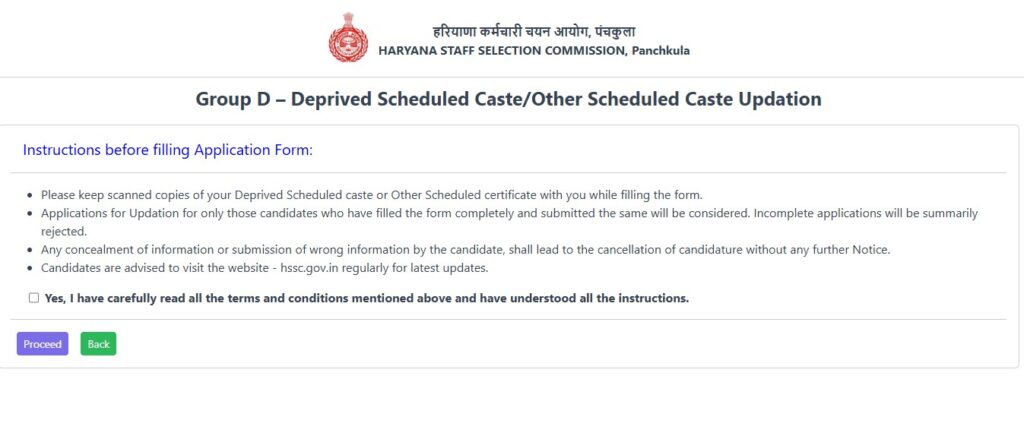Go back using the green Back button

coord(98,344)
